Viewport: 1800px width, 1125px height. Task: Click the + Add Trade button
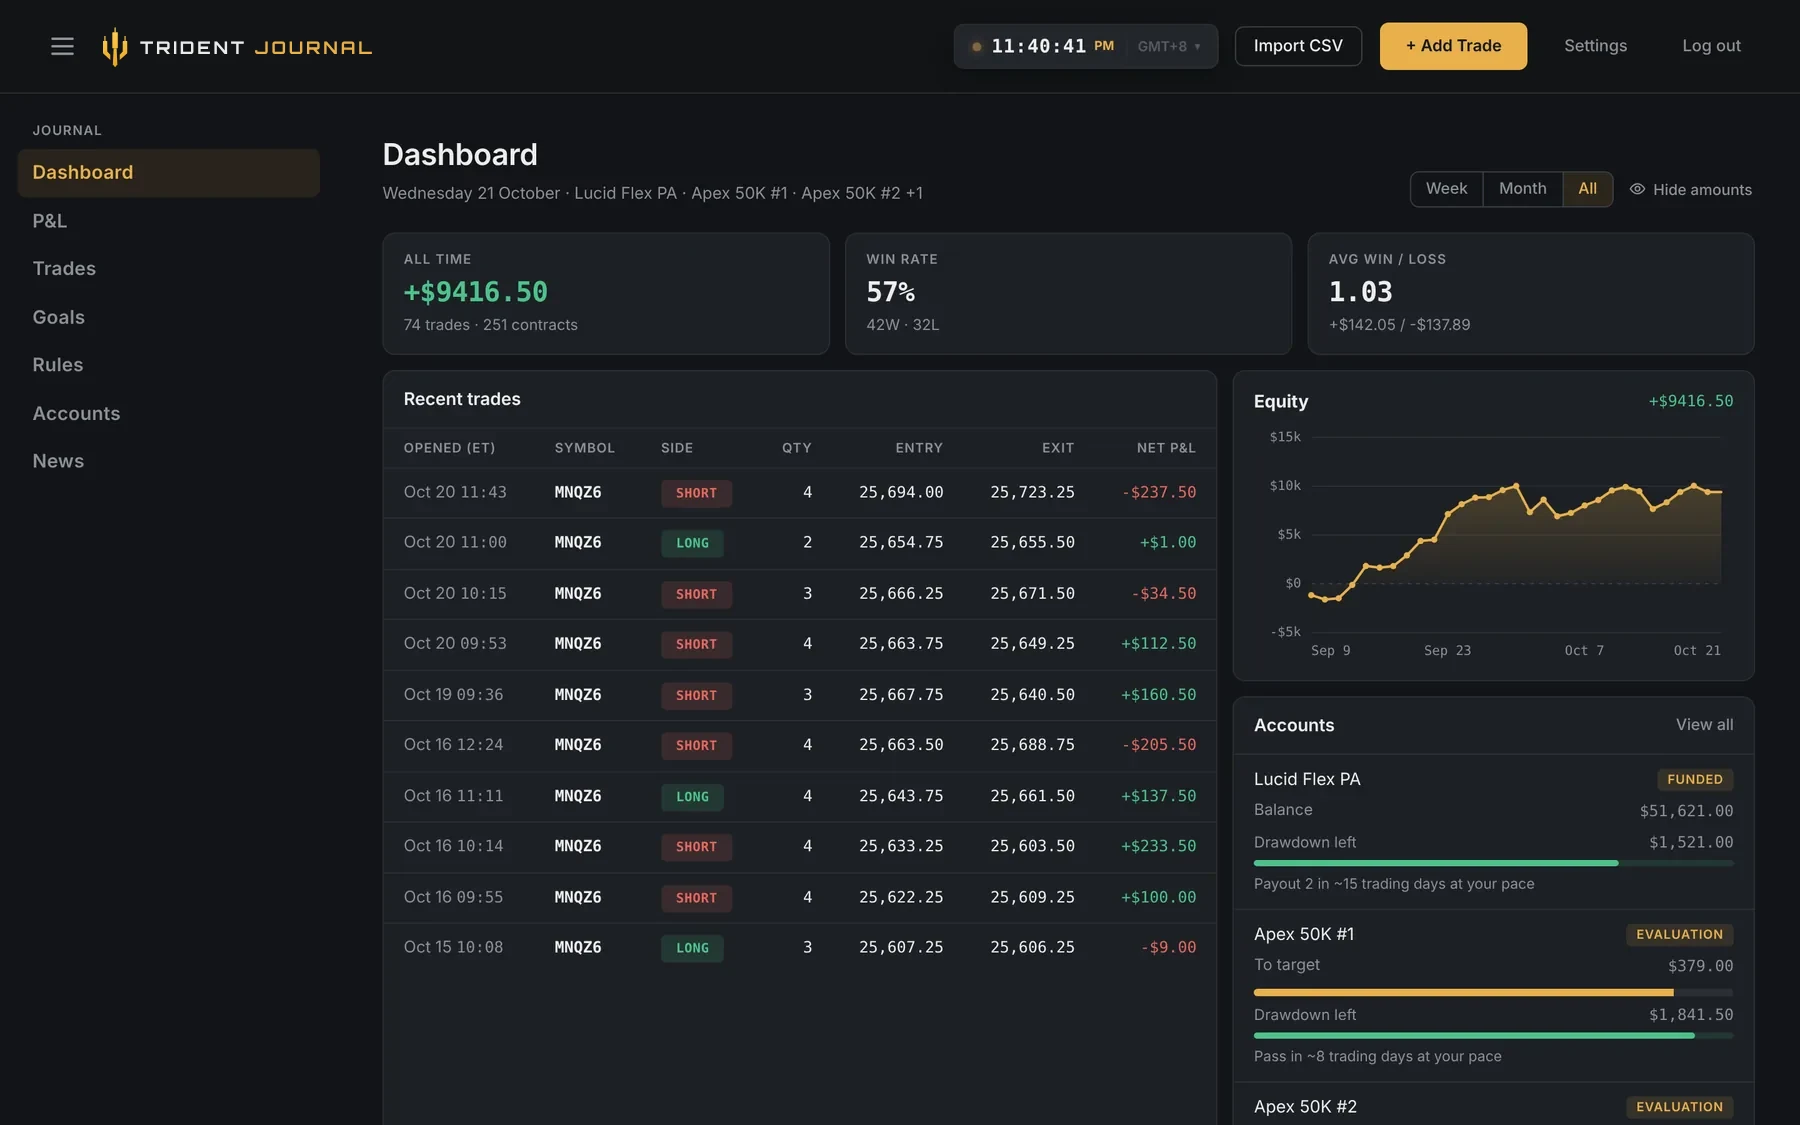pos(1453,46)
